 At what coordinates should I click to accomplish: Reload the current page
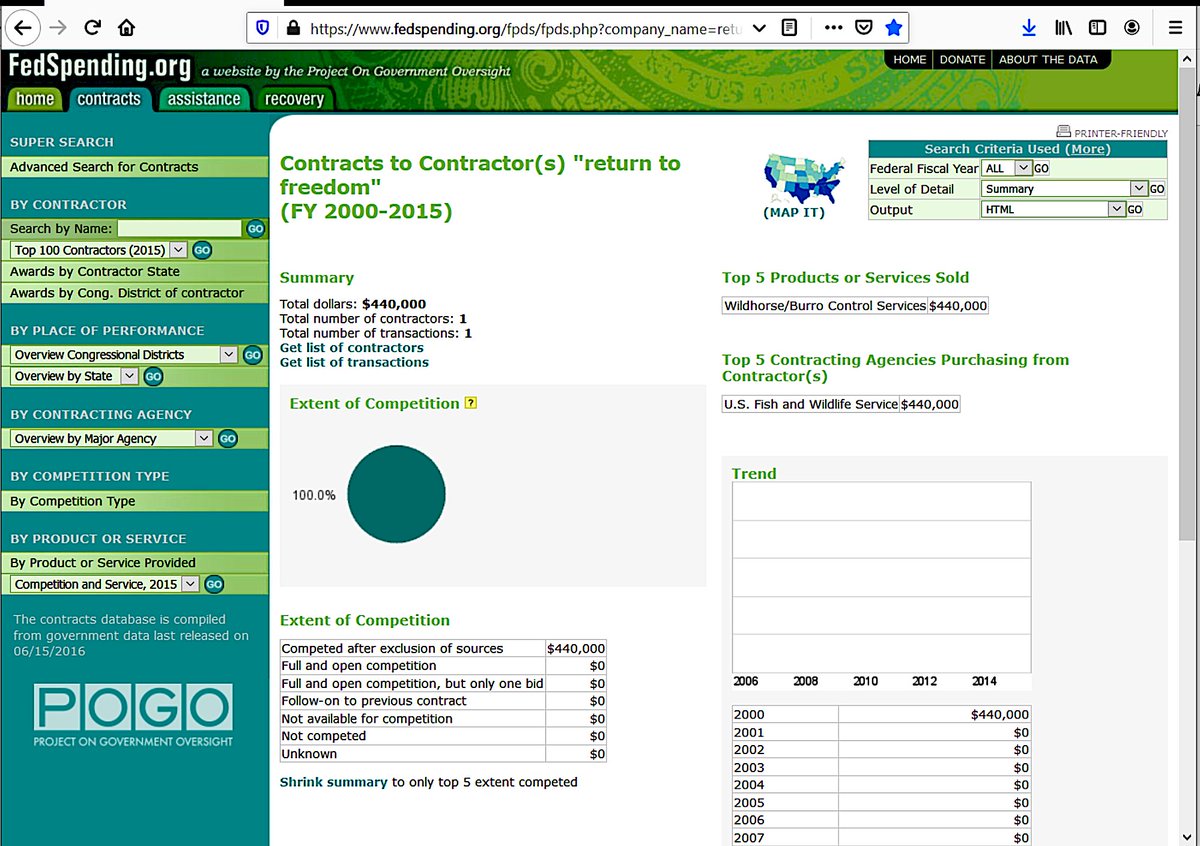[x=92, y=27]
